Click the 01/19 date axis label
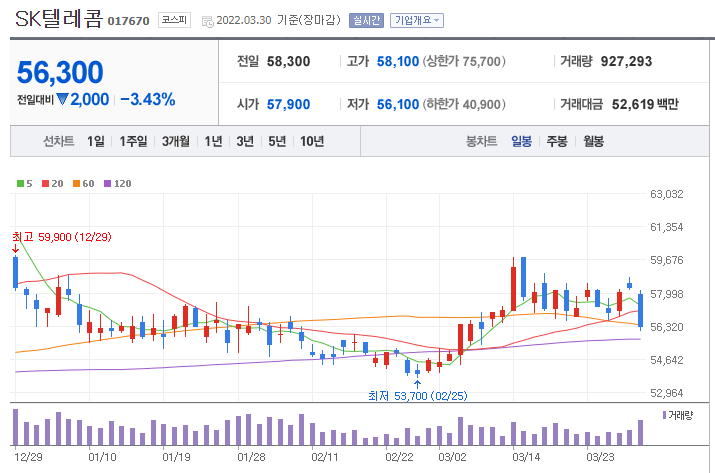 click(x=176, y=457)
